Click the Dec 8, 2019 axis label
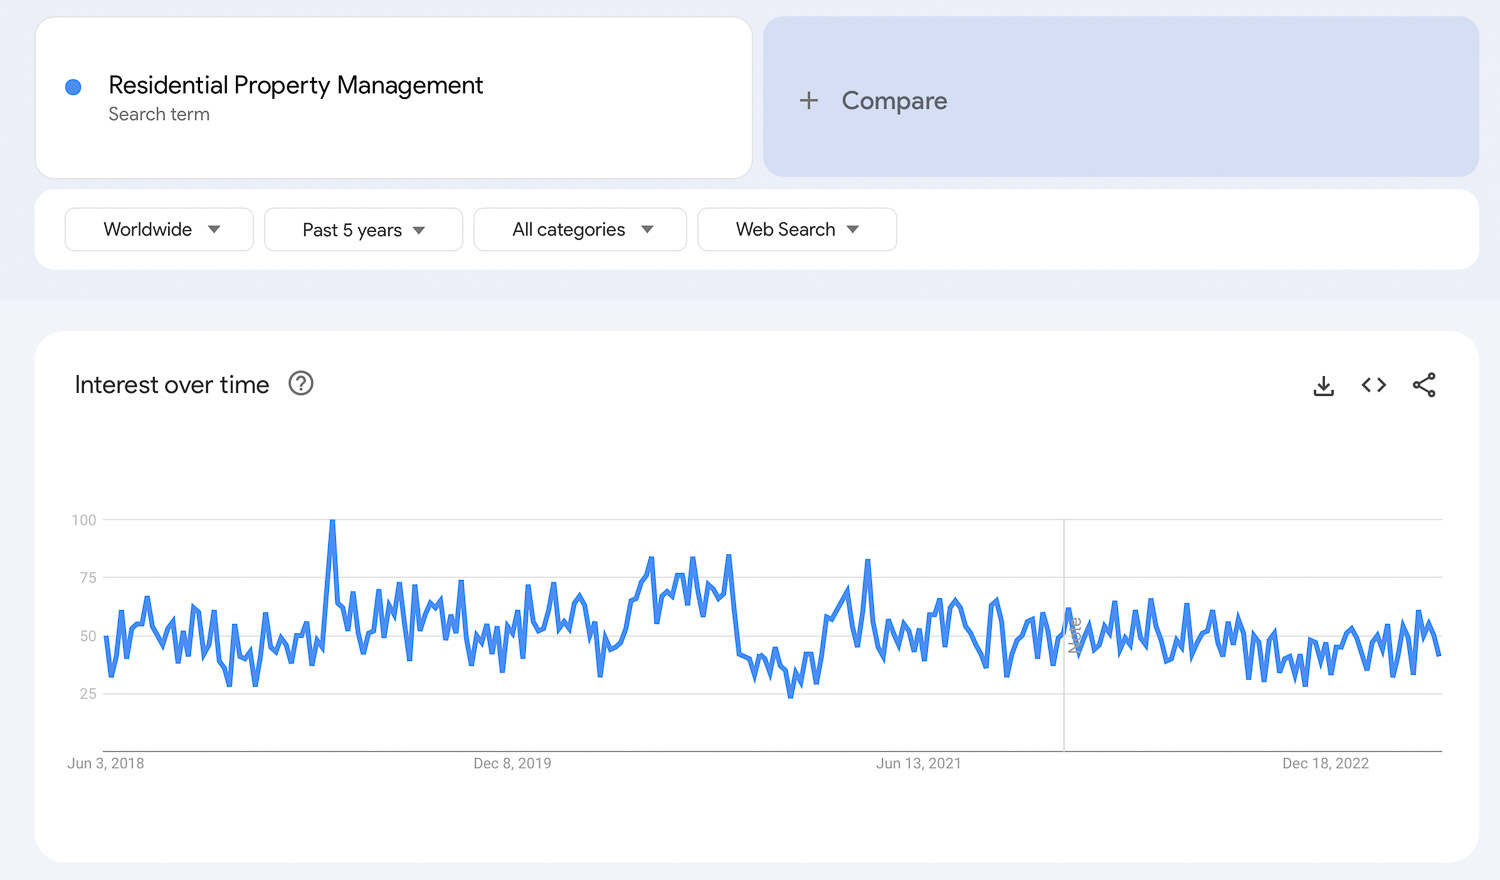The width and height of the screenshot is (1500, 880). pos(512,763)
